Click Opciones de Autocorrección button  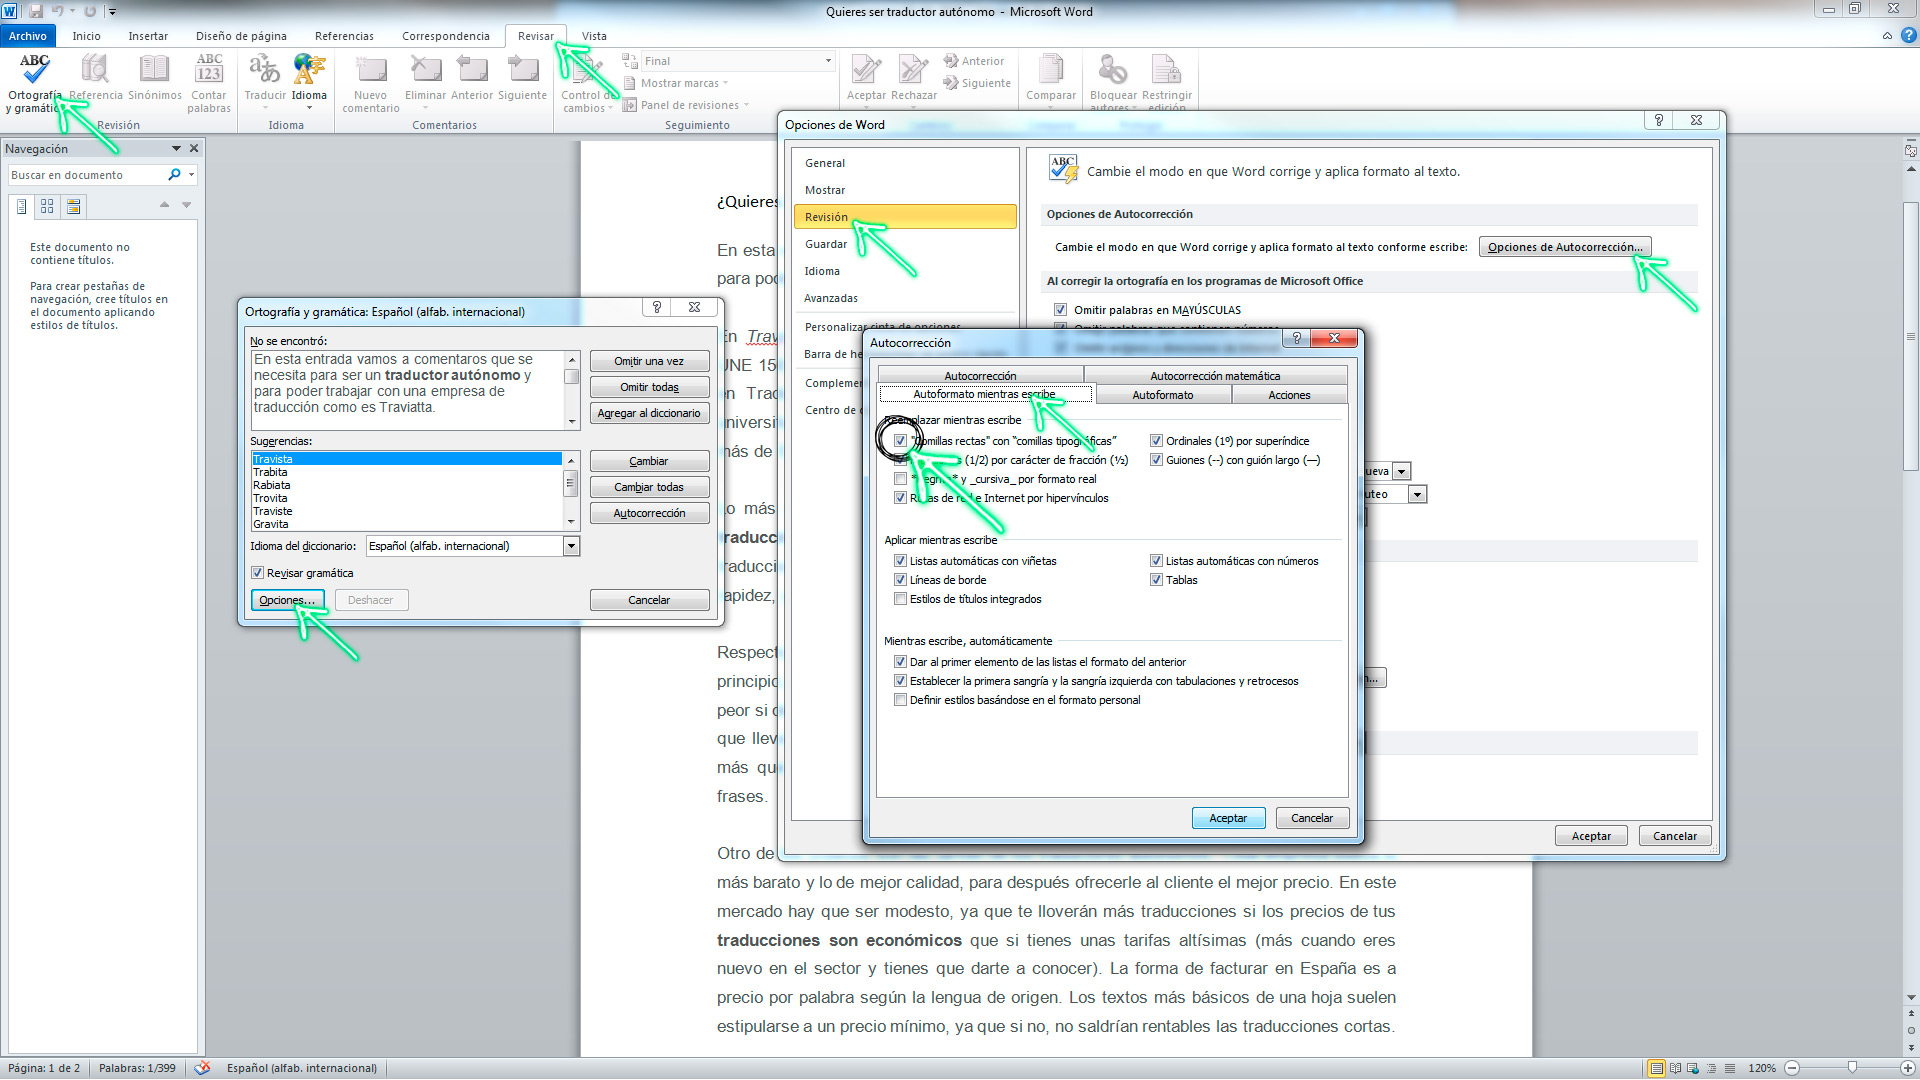[1565, 247]
